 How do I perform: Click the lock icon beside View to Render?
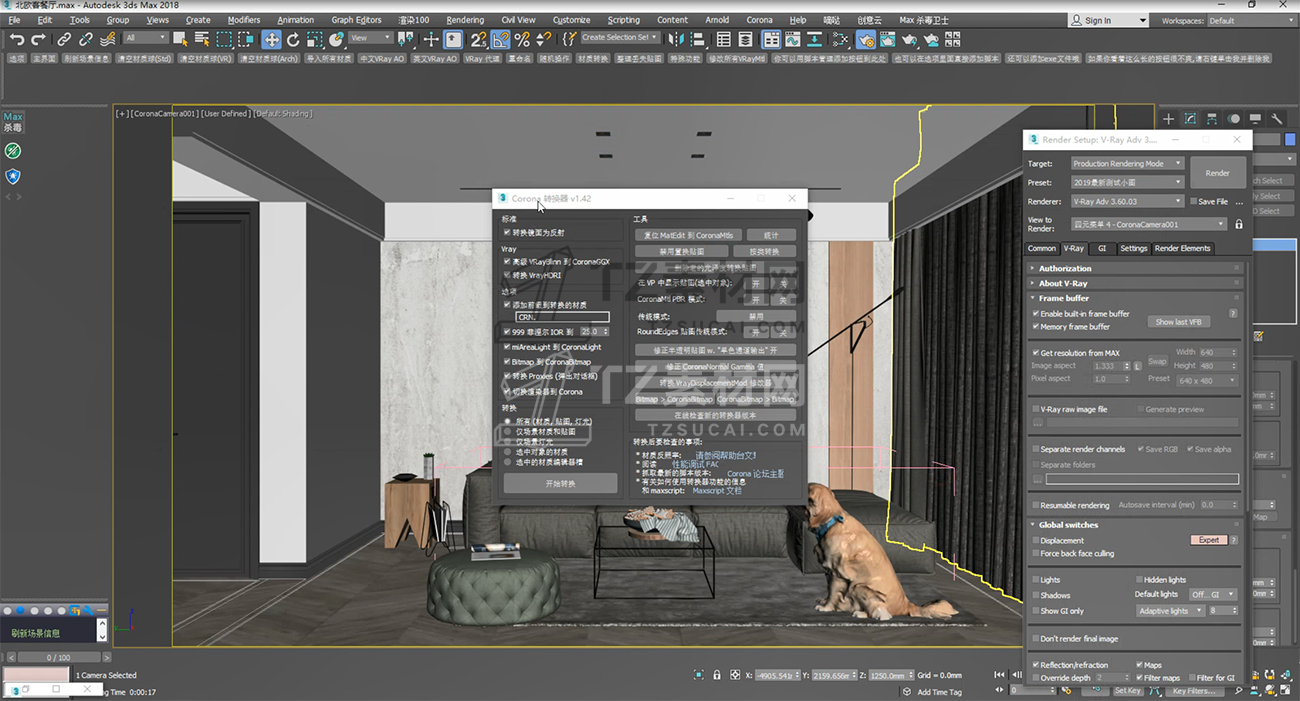coord(1239,224)
